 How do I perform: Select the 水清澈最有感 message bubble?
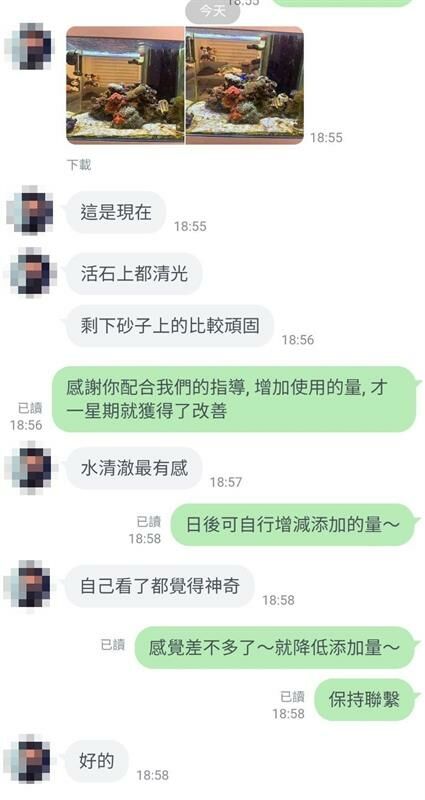(134, 468)
